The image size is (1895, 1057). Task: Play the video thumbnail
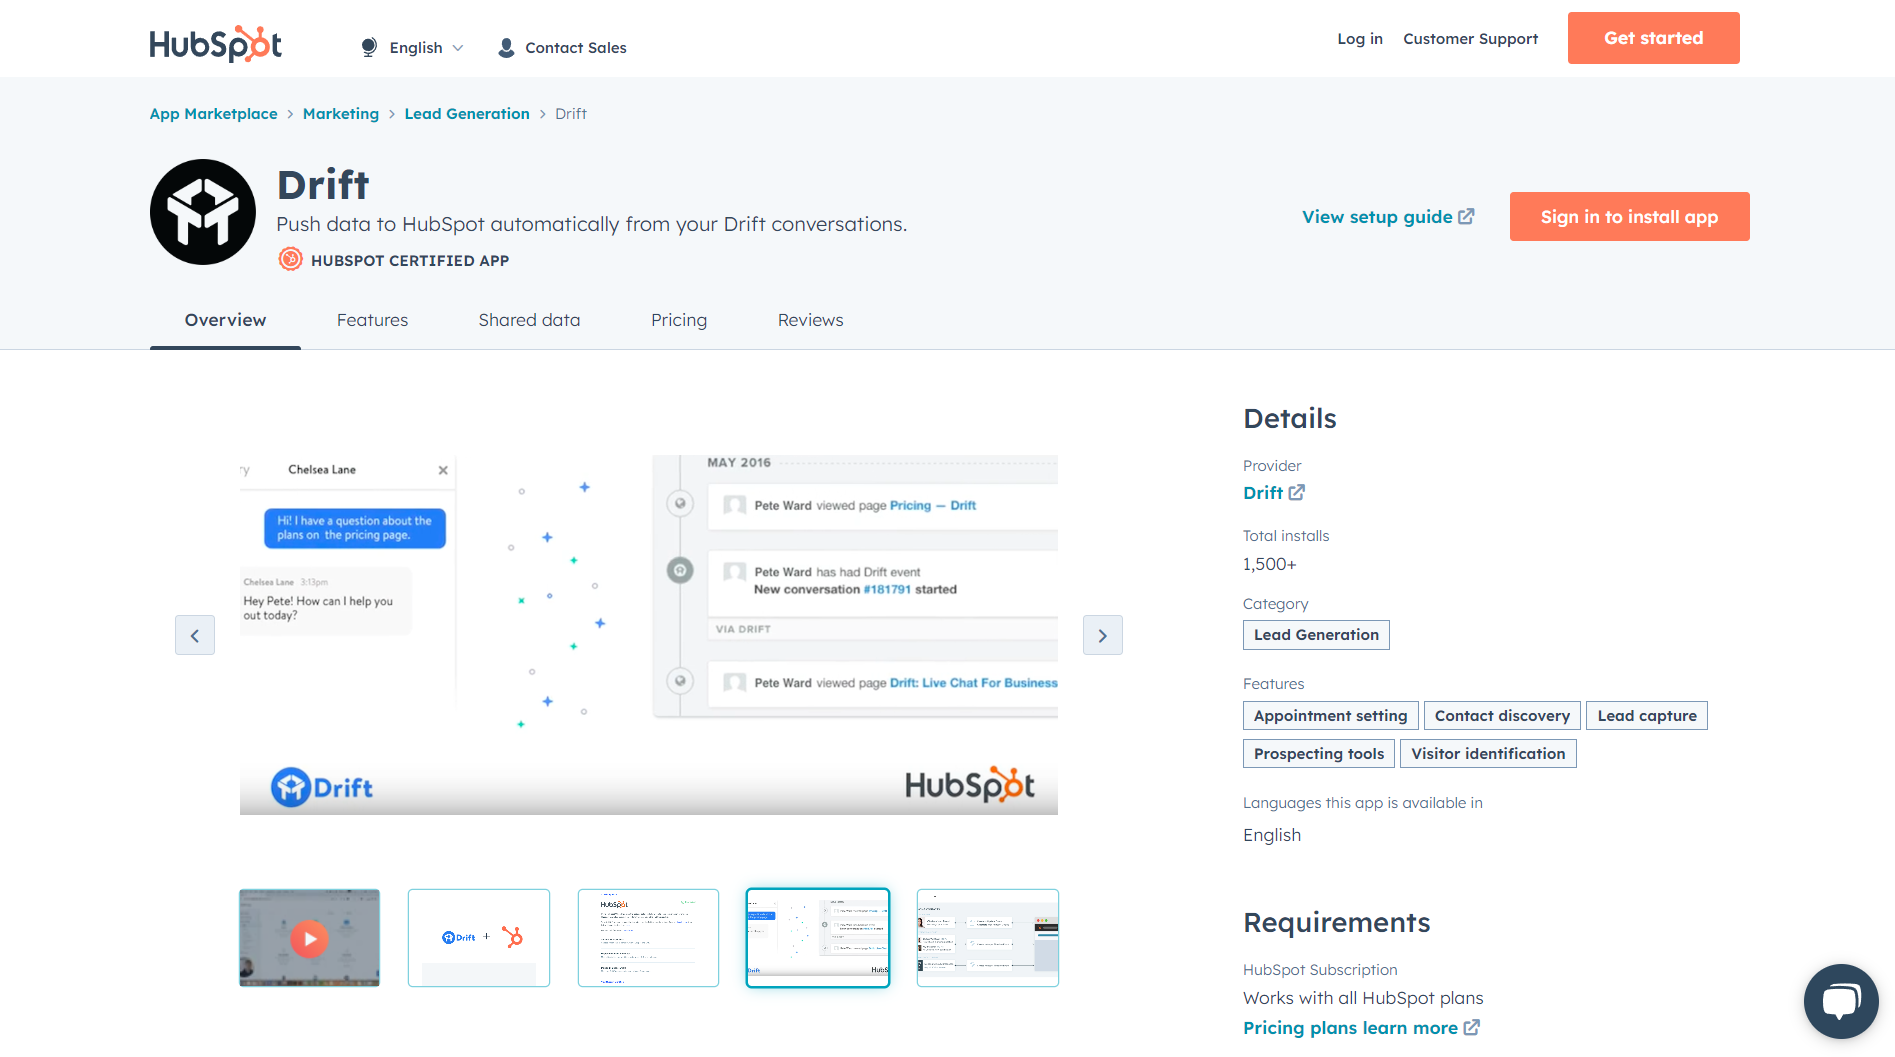tap(309, 938)
